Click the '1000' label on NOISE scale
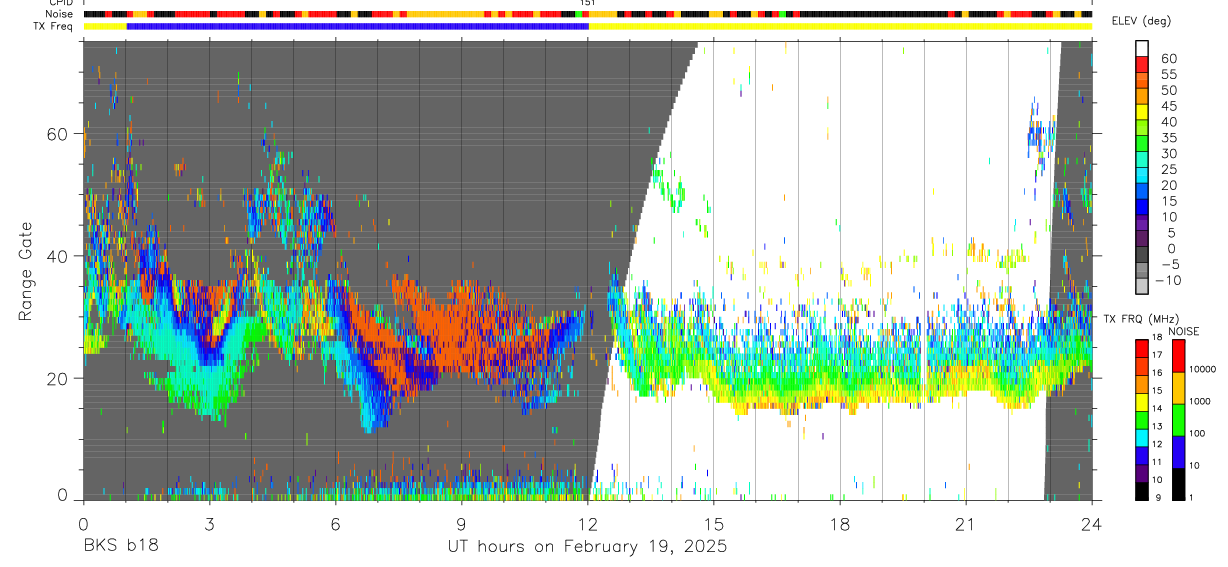Viewport: 1228px width, 567px height. tap(1199, 401)
